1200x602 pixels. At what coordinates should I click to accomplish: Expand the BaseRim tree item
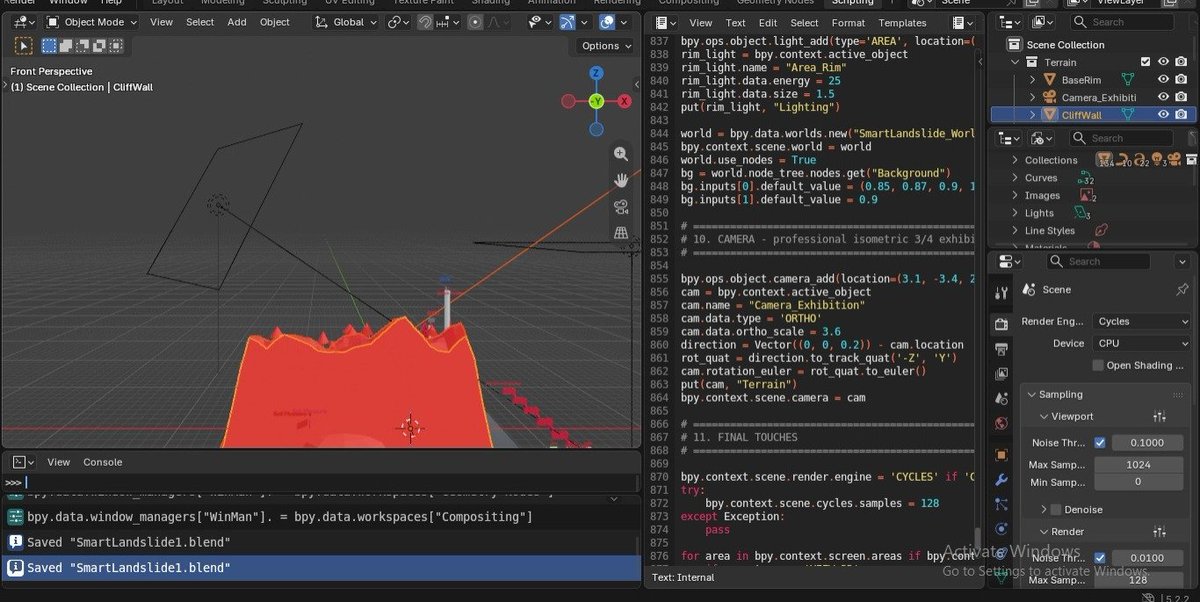(x=1034, y=79)
